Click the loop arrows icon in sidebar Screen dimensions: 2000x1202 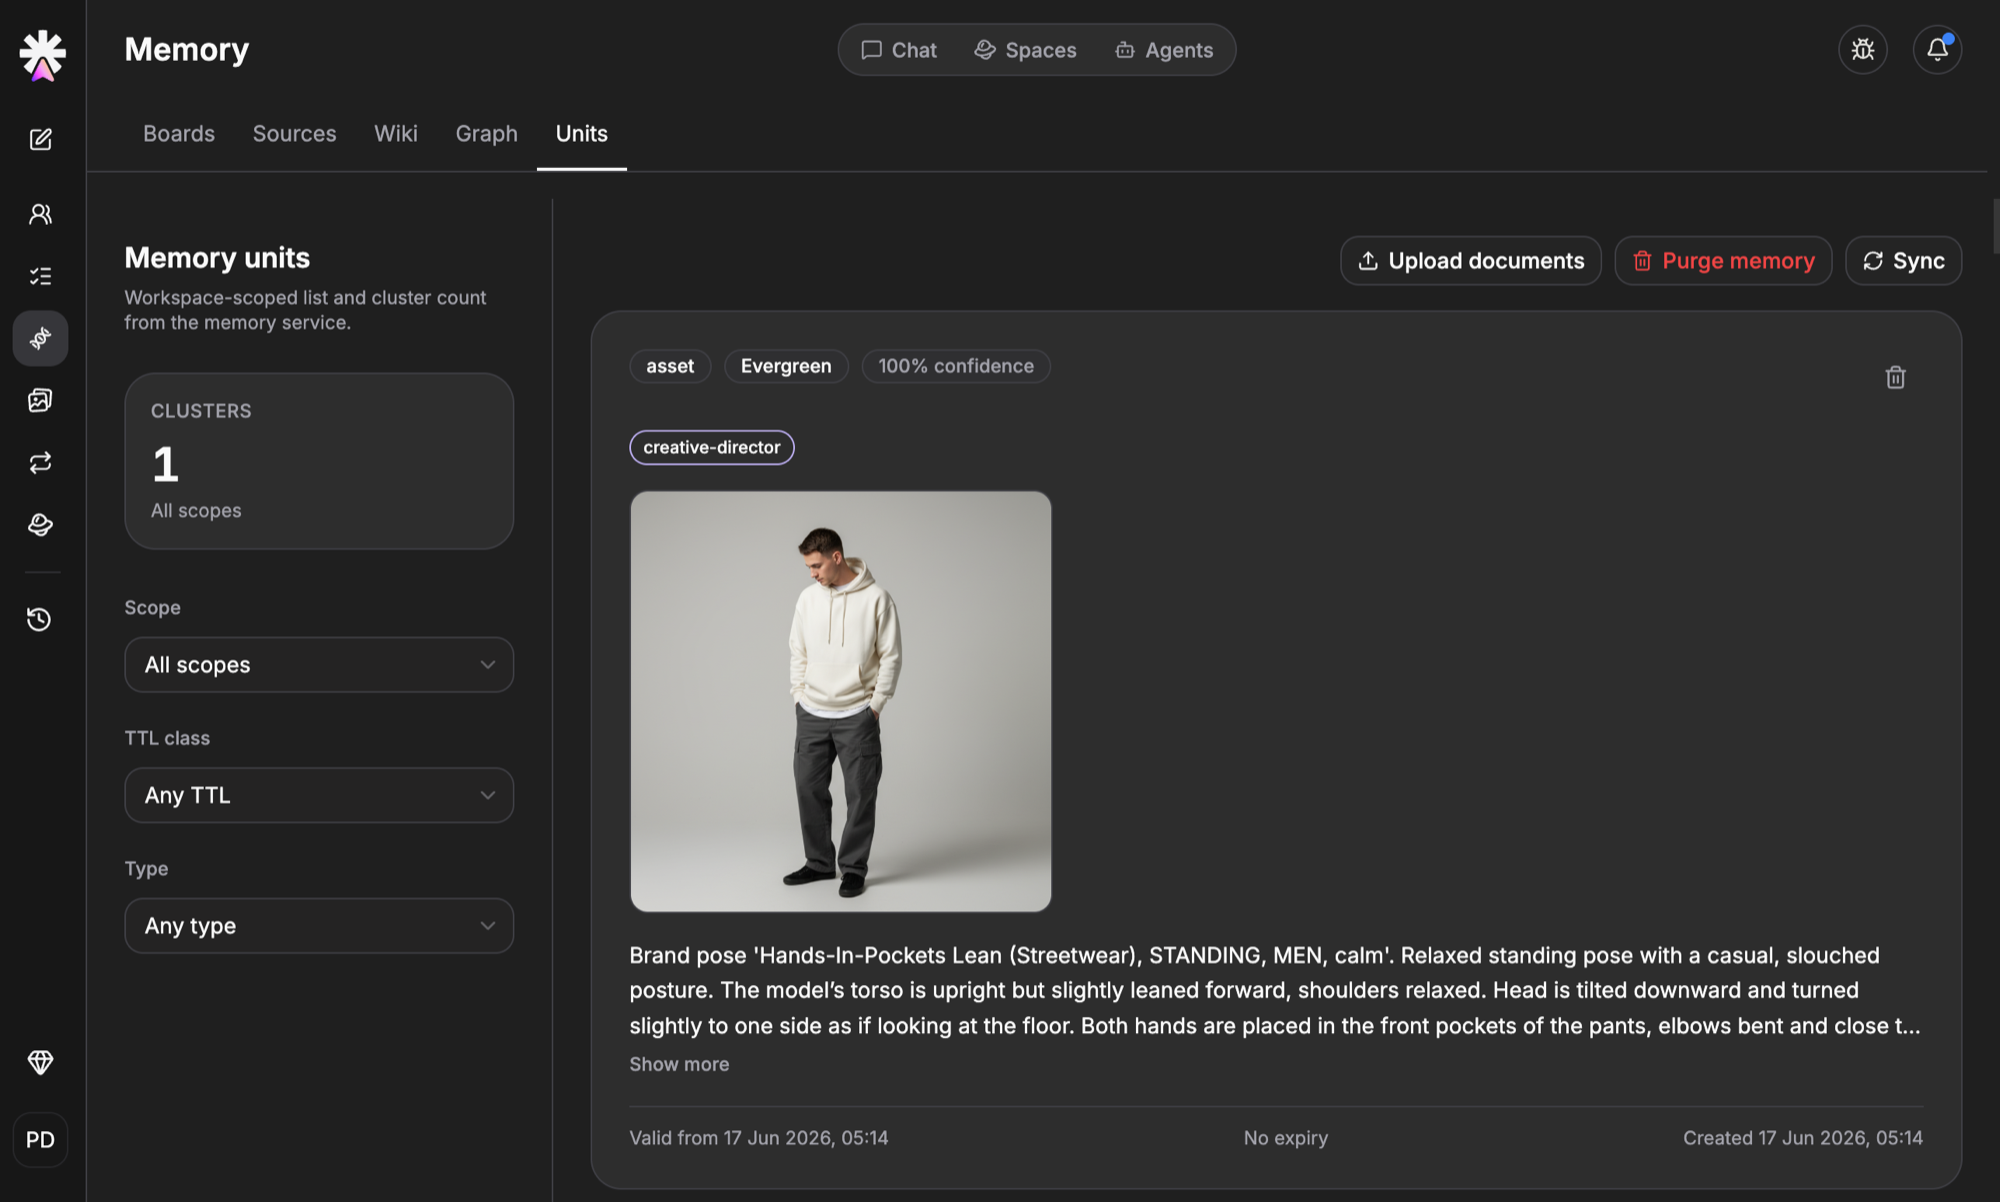click(40, 463)
